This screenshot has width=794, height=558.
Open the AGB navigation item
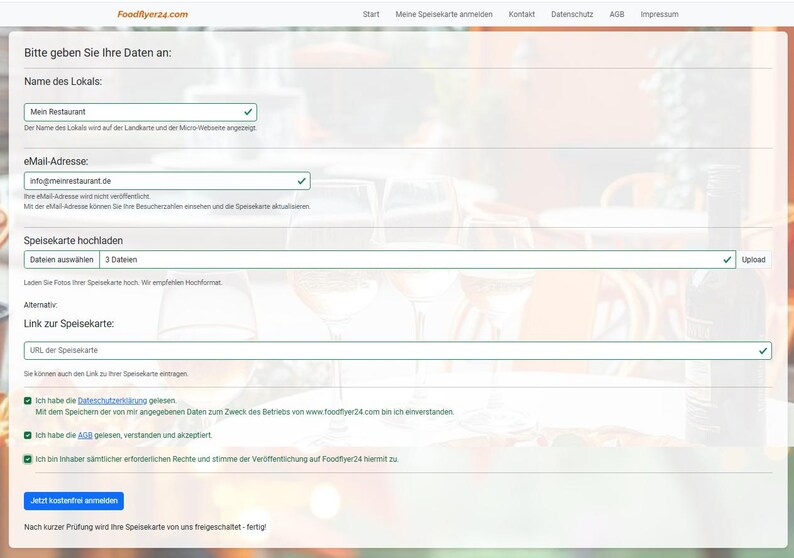[x=616, y=14]
